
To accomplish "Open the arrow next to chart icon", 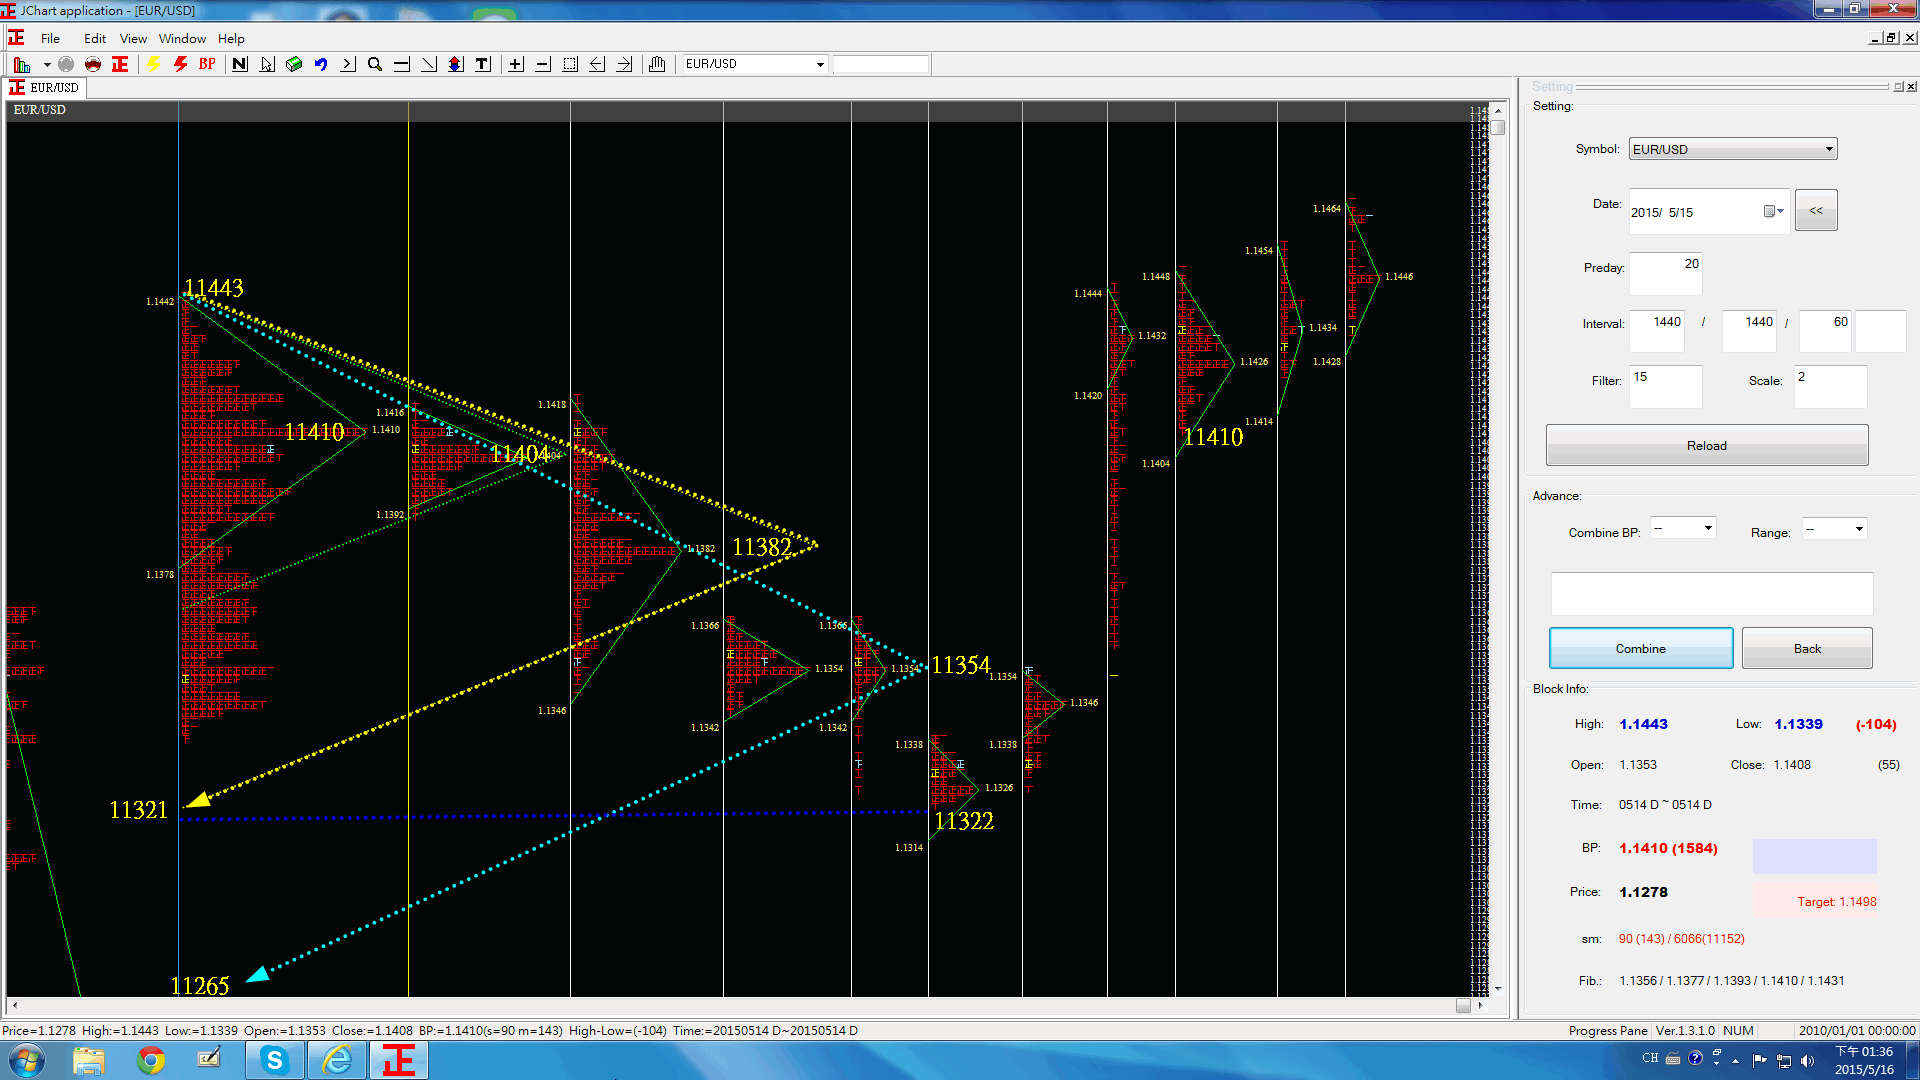I will pyautogui.click(x=47, y=64).
